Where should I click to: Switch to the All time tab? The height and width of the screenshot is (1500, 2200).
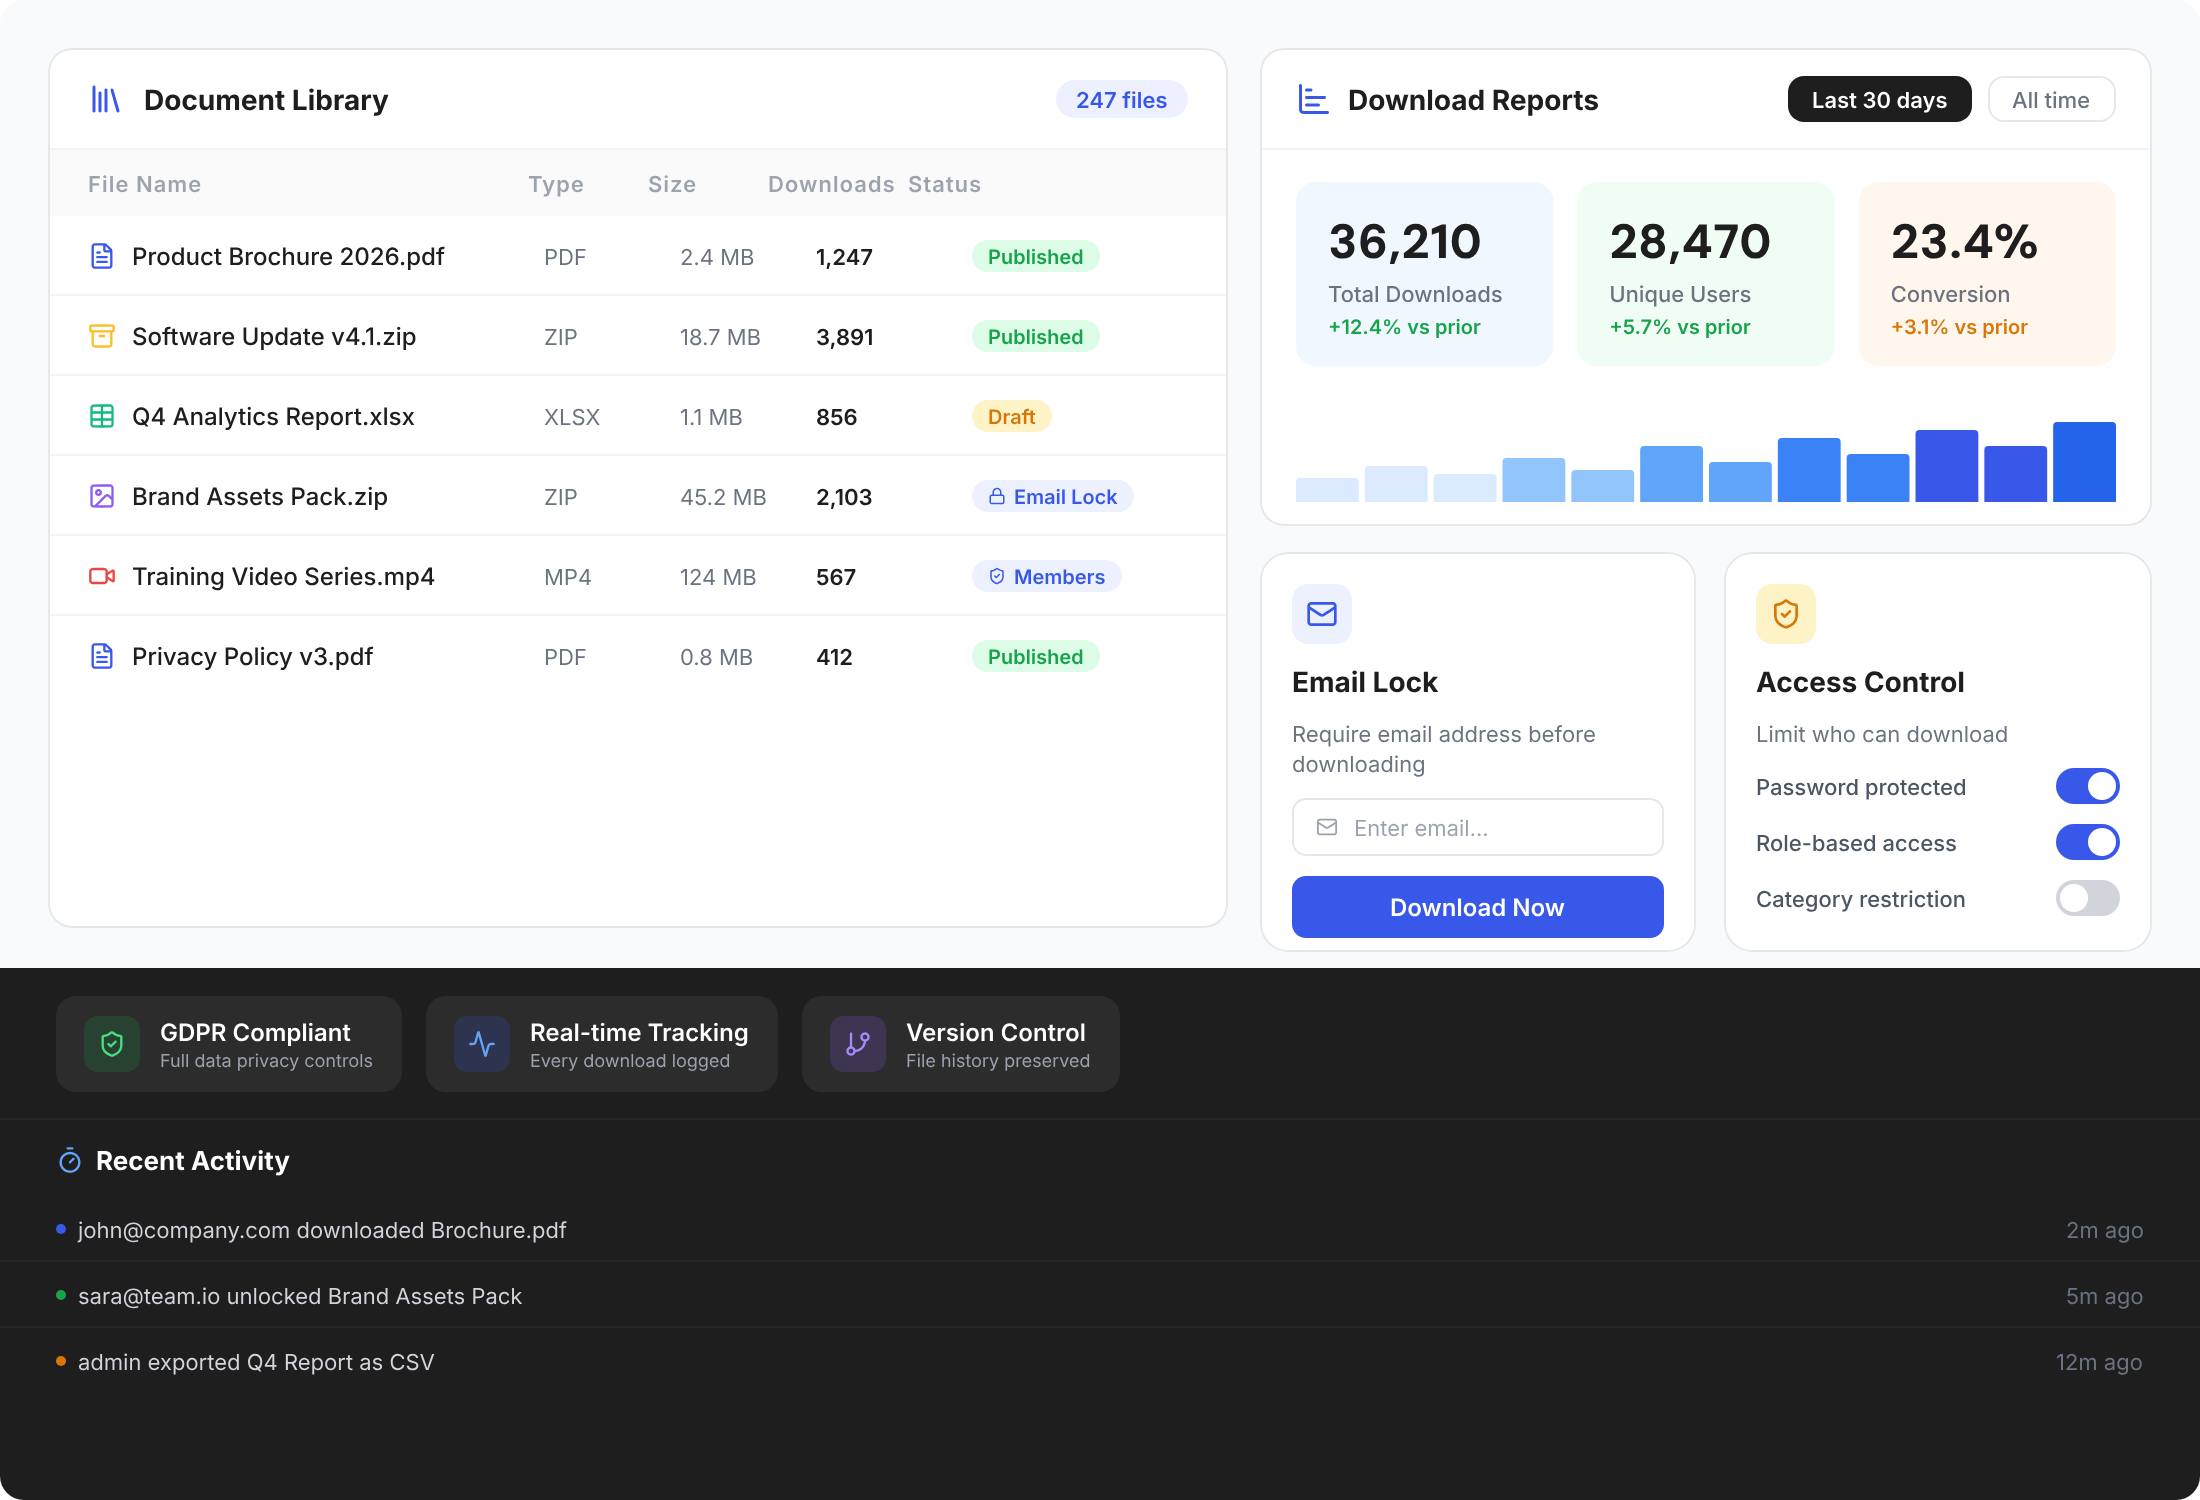click(2050, 100)
